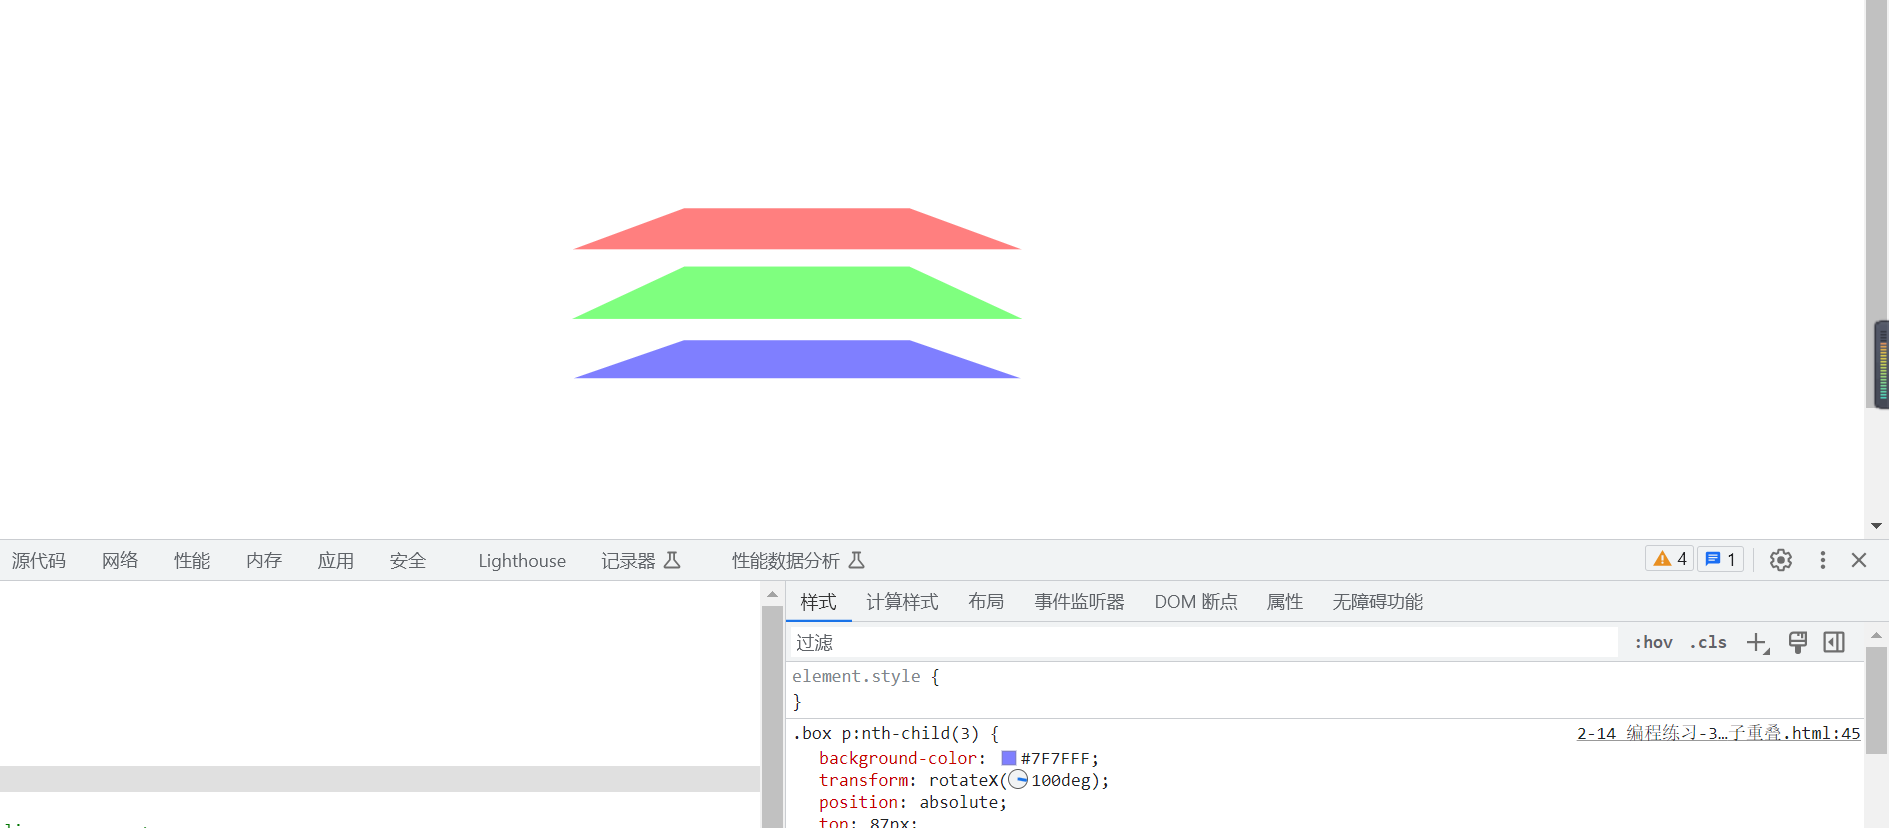The width and height of the screenshot is (1889, 828).
Task: Click the elements panel scrollbar up arrow
Action: 772,594
